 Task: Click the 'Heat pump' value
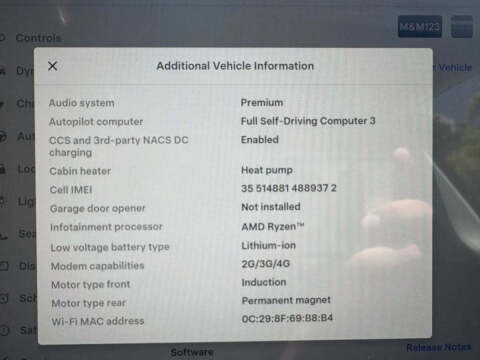click(267, 170)
